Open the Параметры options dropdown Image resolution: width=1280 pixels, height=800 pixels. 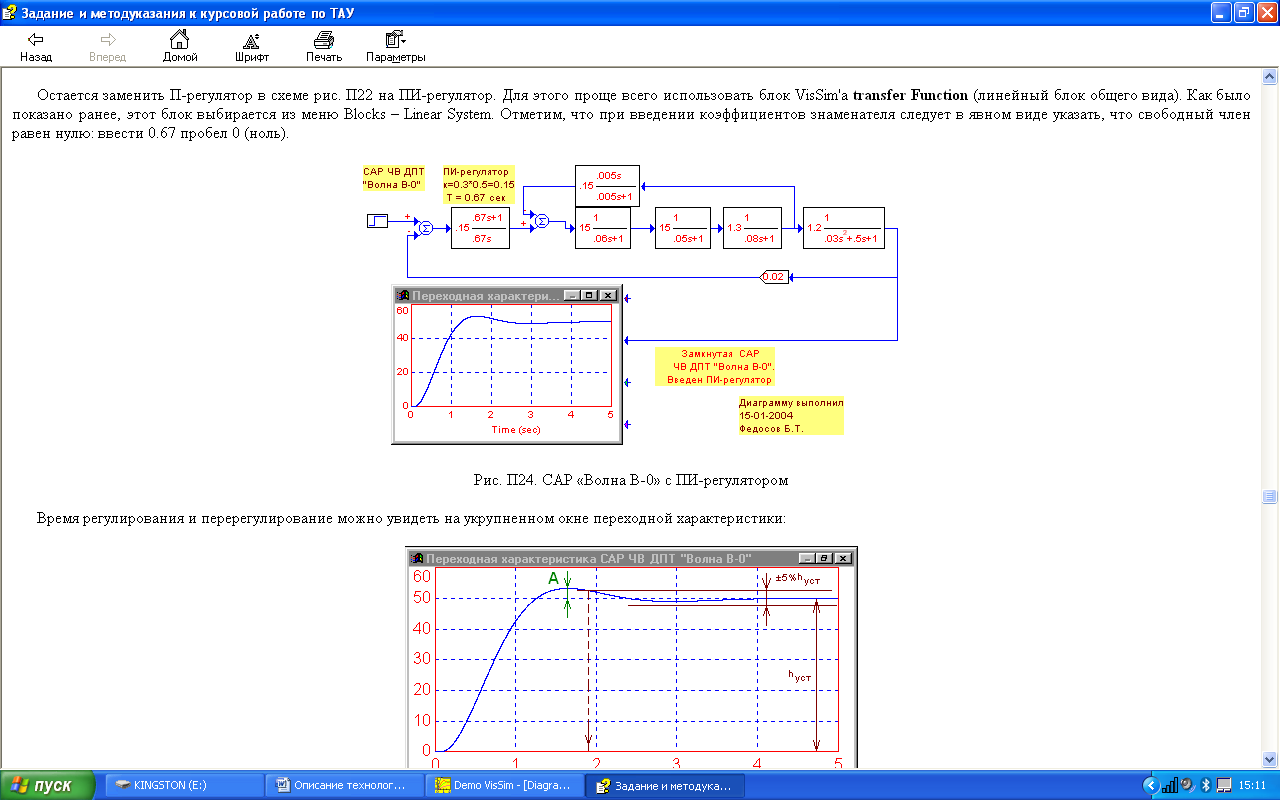pyautogui.click(x=396, y=47)
